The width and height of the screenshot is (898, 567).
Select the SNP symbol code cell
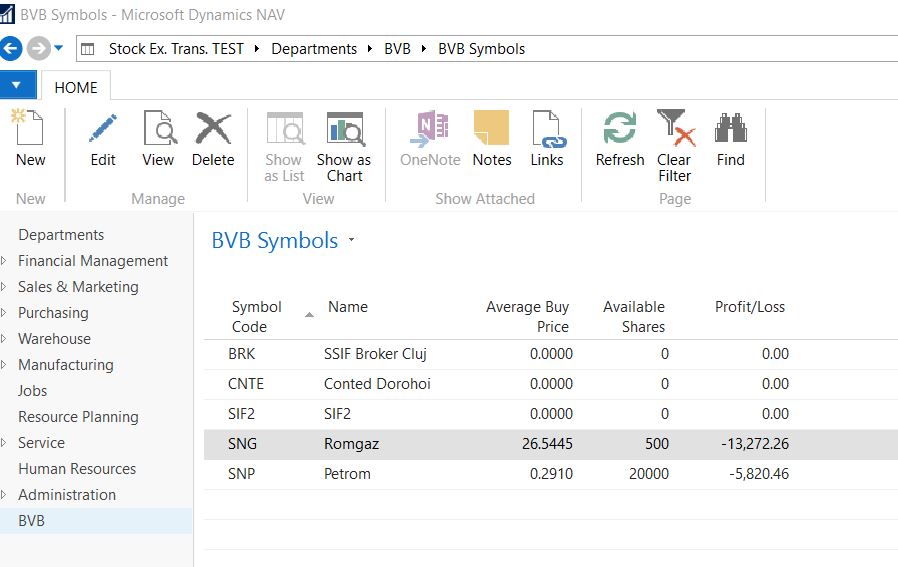pos(241,474)
